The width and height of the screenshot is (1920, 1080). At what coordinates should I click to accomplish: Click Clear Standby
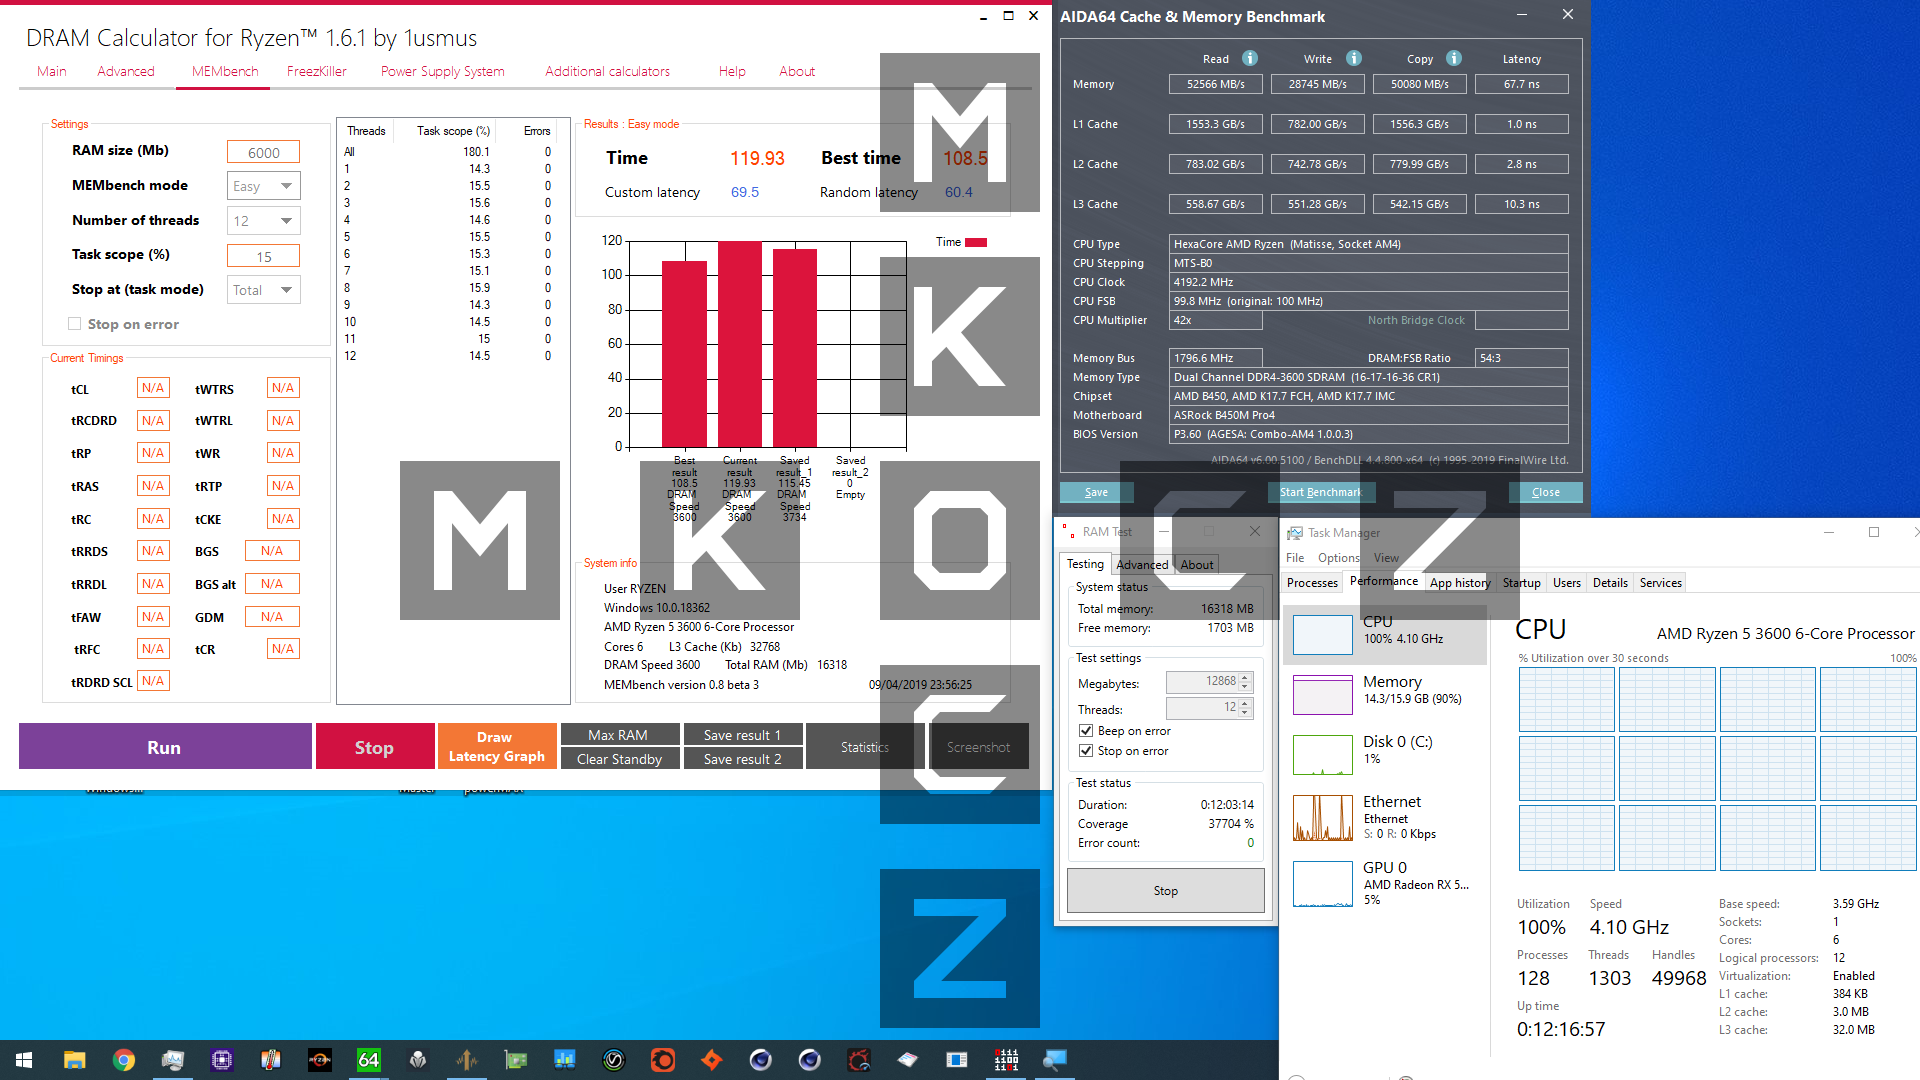click(619, 759)
